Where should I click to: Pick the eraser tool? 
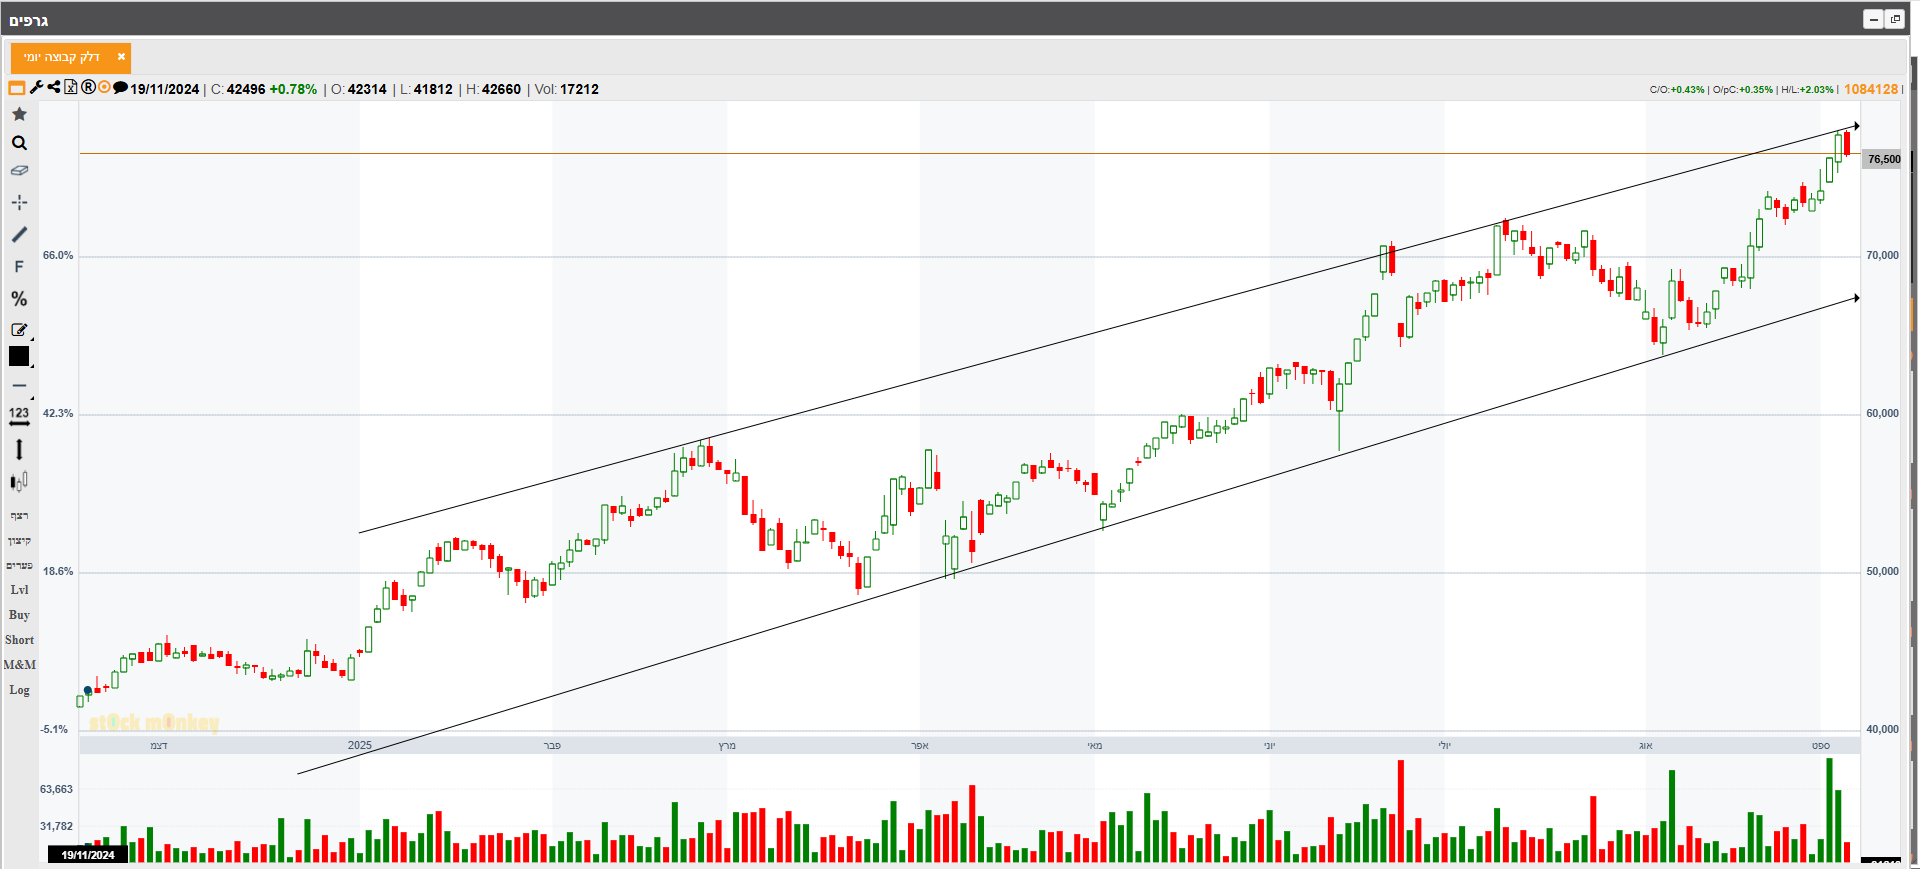[19, 171]
